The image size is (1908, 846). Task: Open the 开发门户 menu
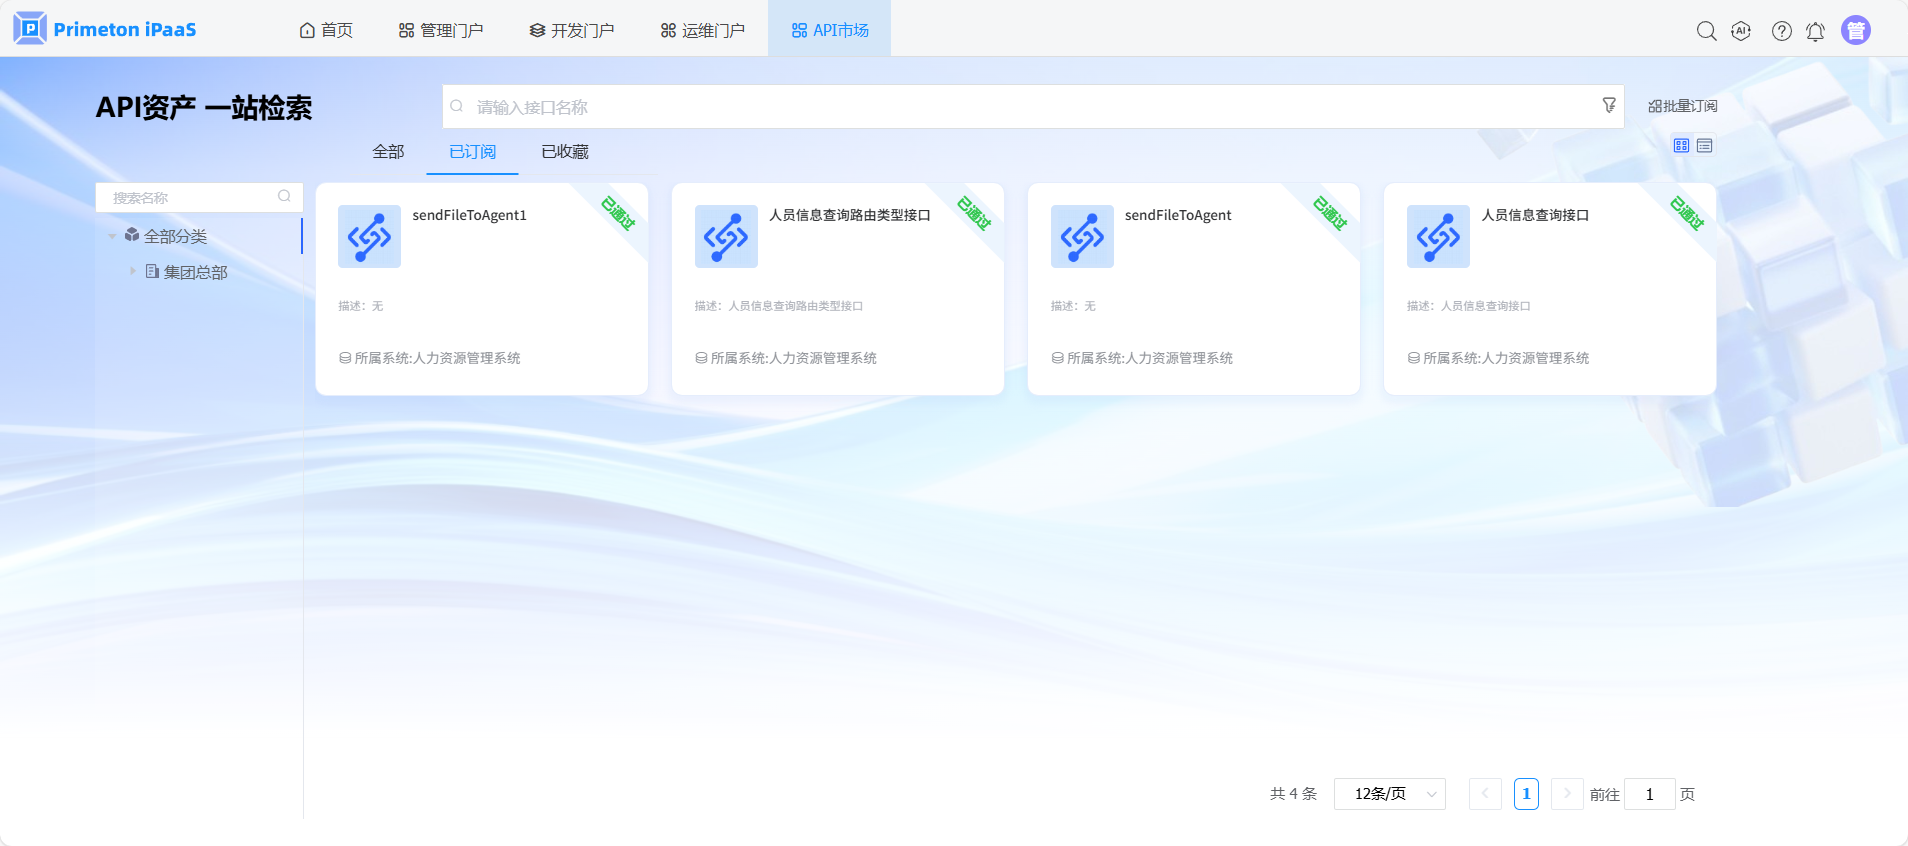(x=572, y=30)
